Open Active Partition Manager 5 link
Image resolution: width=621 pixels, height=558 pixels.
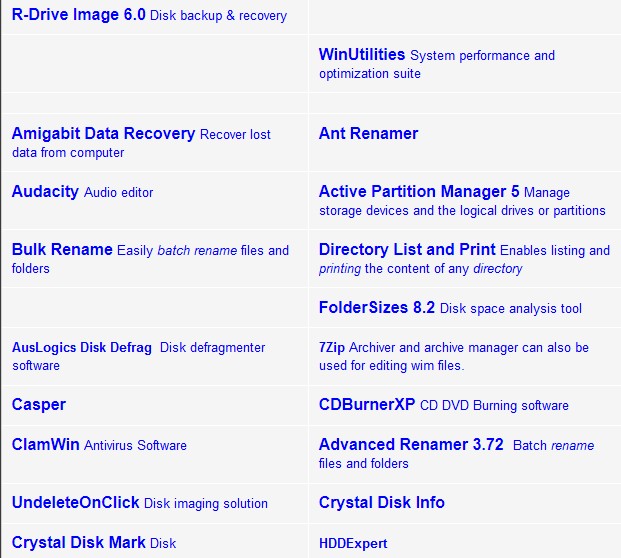pyautogui.click(x=419, y=192)
